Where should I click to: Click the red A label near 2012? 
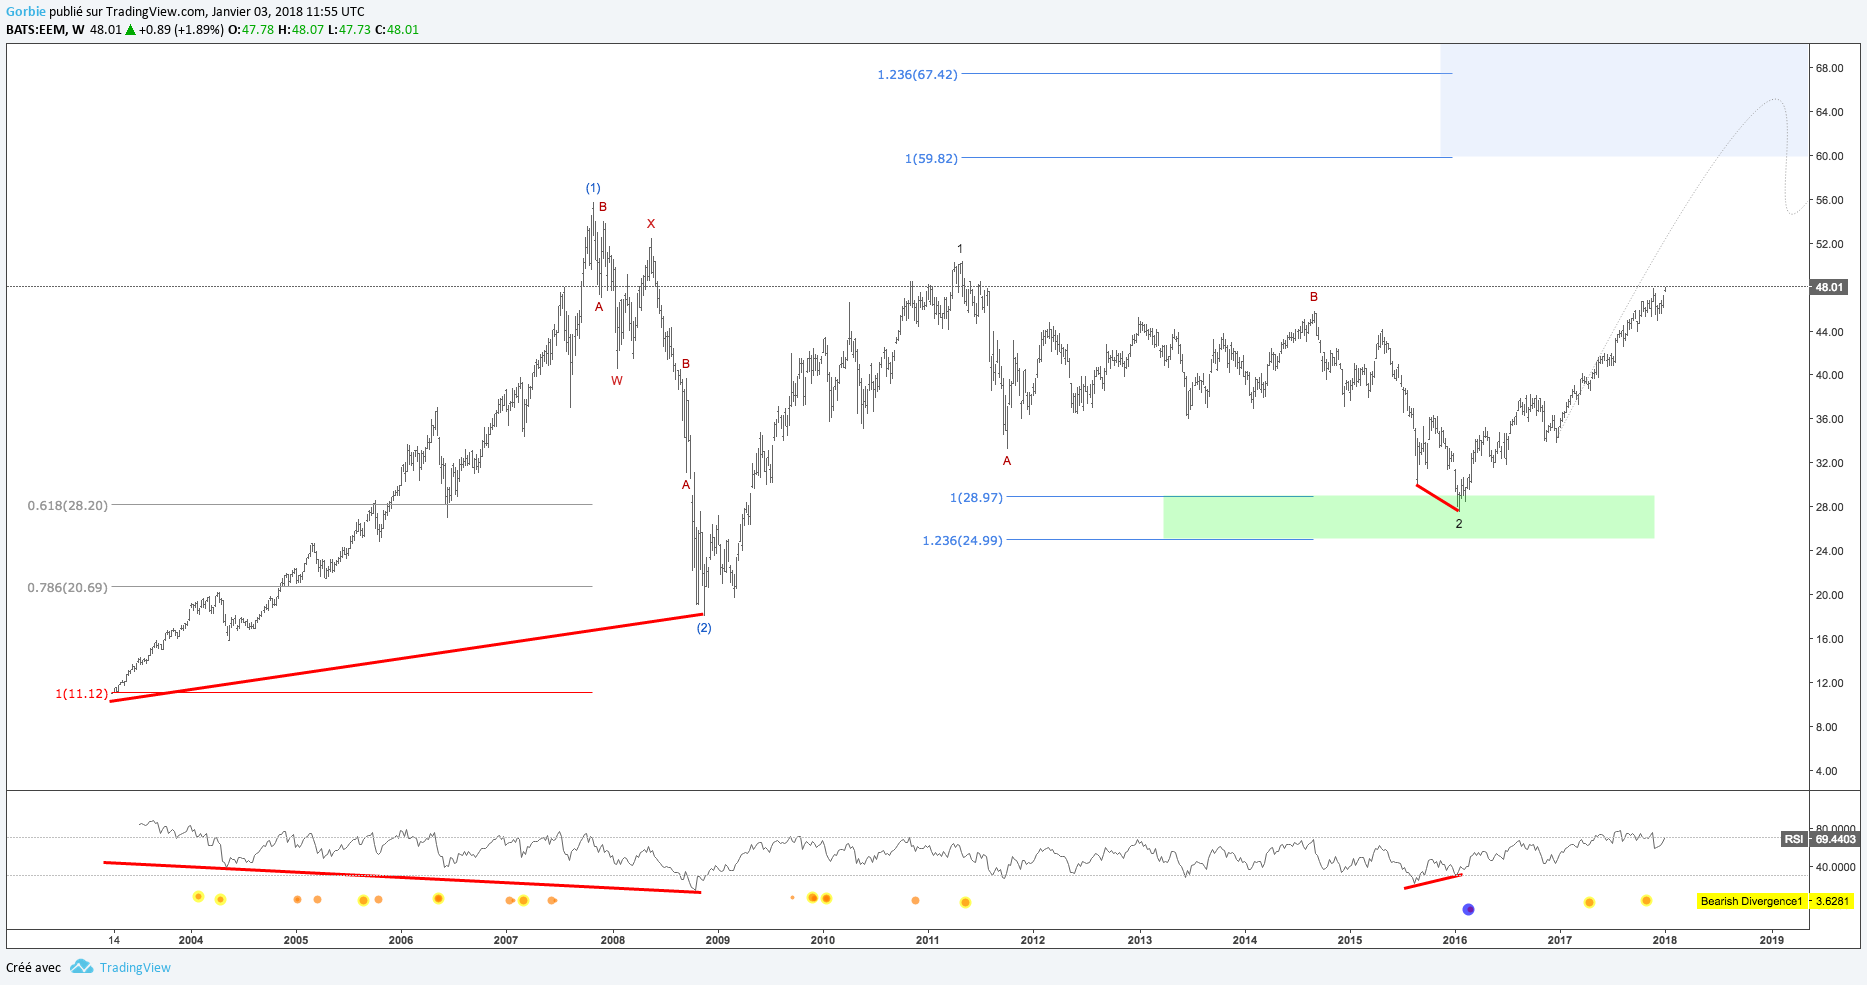tap(1007, 461)
